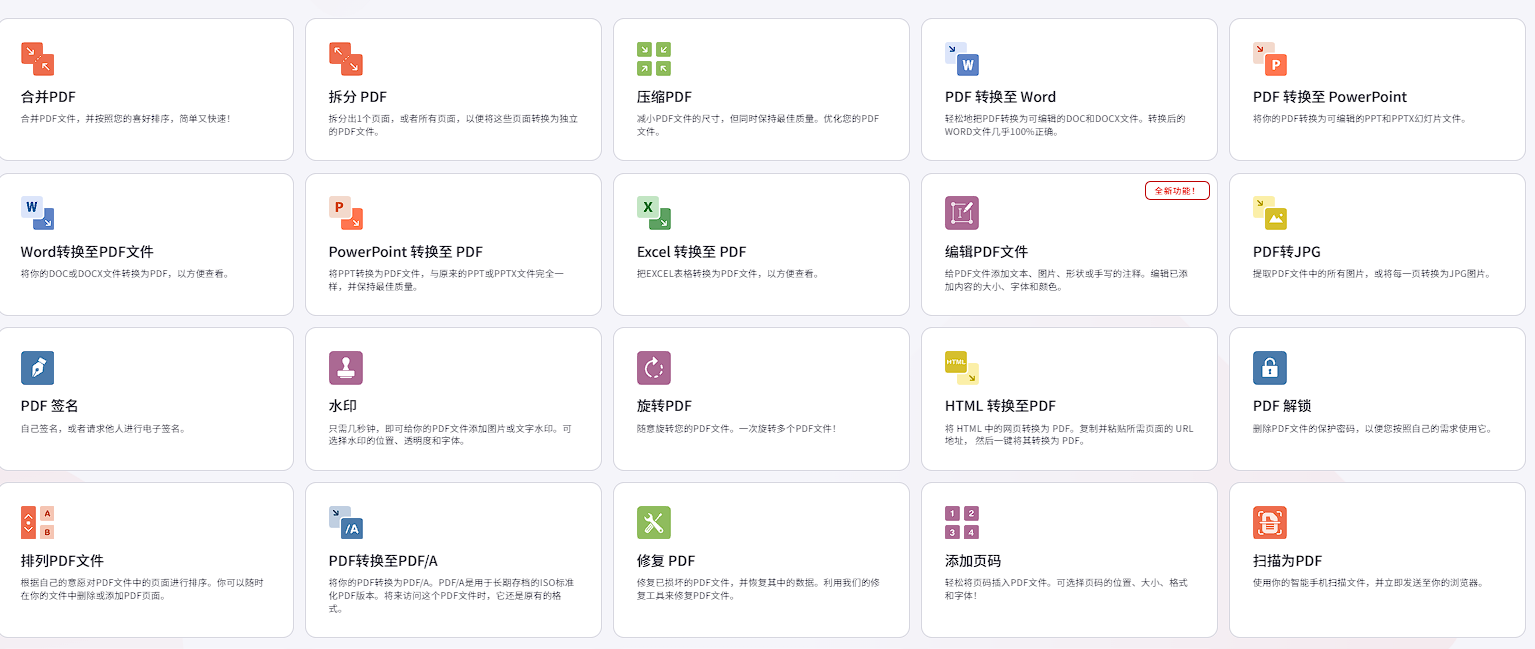Click the 修复 PDF wrench icon

tap(653, 522)
